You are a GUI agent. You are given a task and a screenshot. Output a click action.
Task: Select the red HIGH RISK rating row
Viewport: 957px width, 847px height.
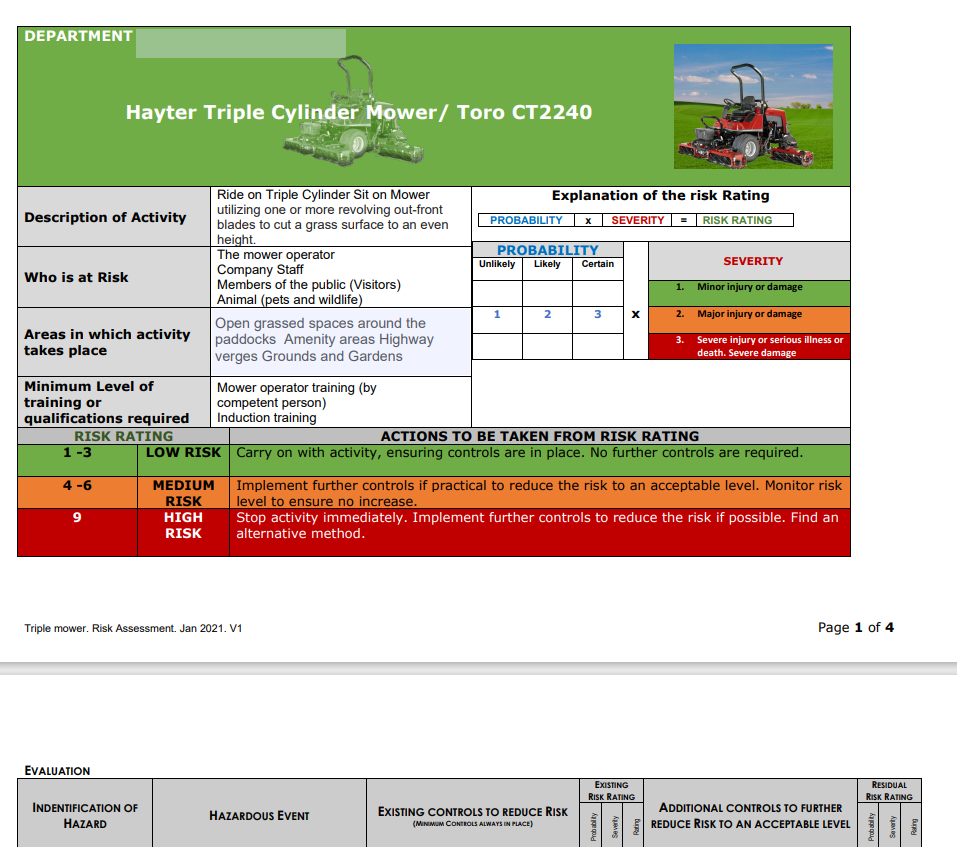183,526
